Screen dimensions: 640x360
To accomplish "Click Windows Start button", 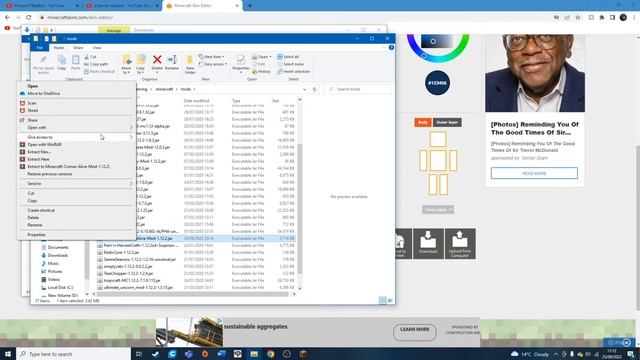I will click(x=8, y=354).
